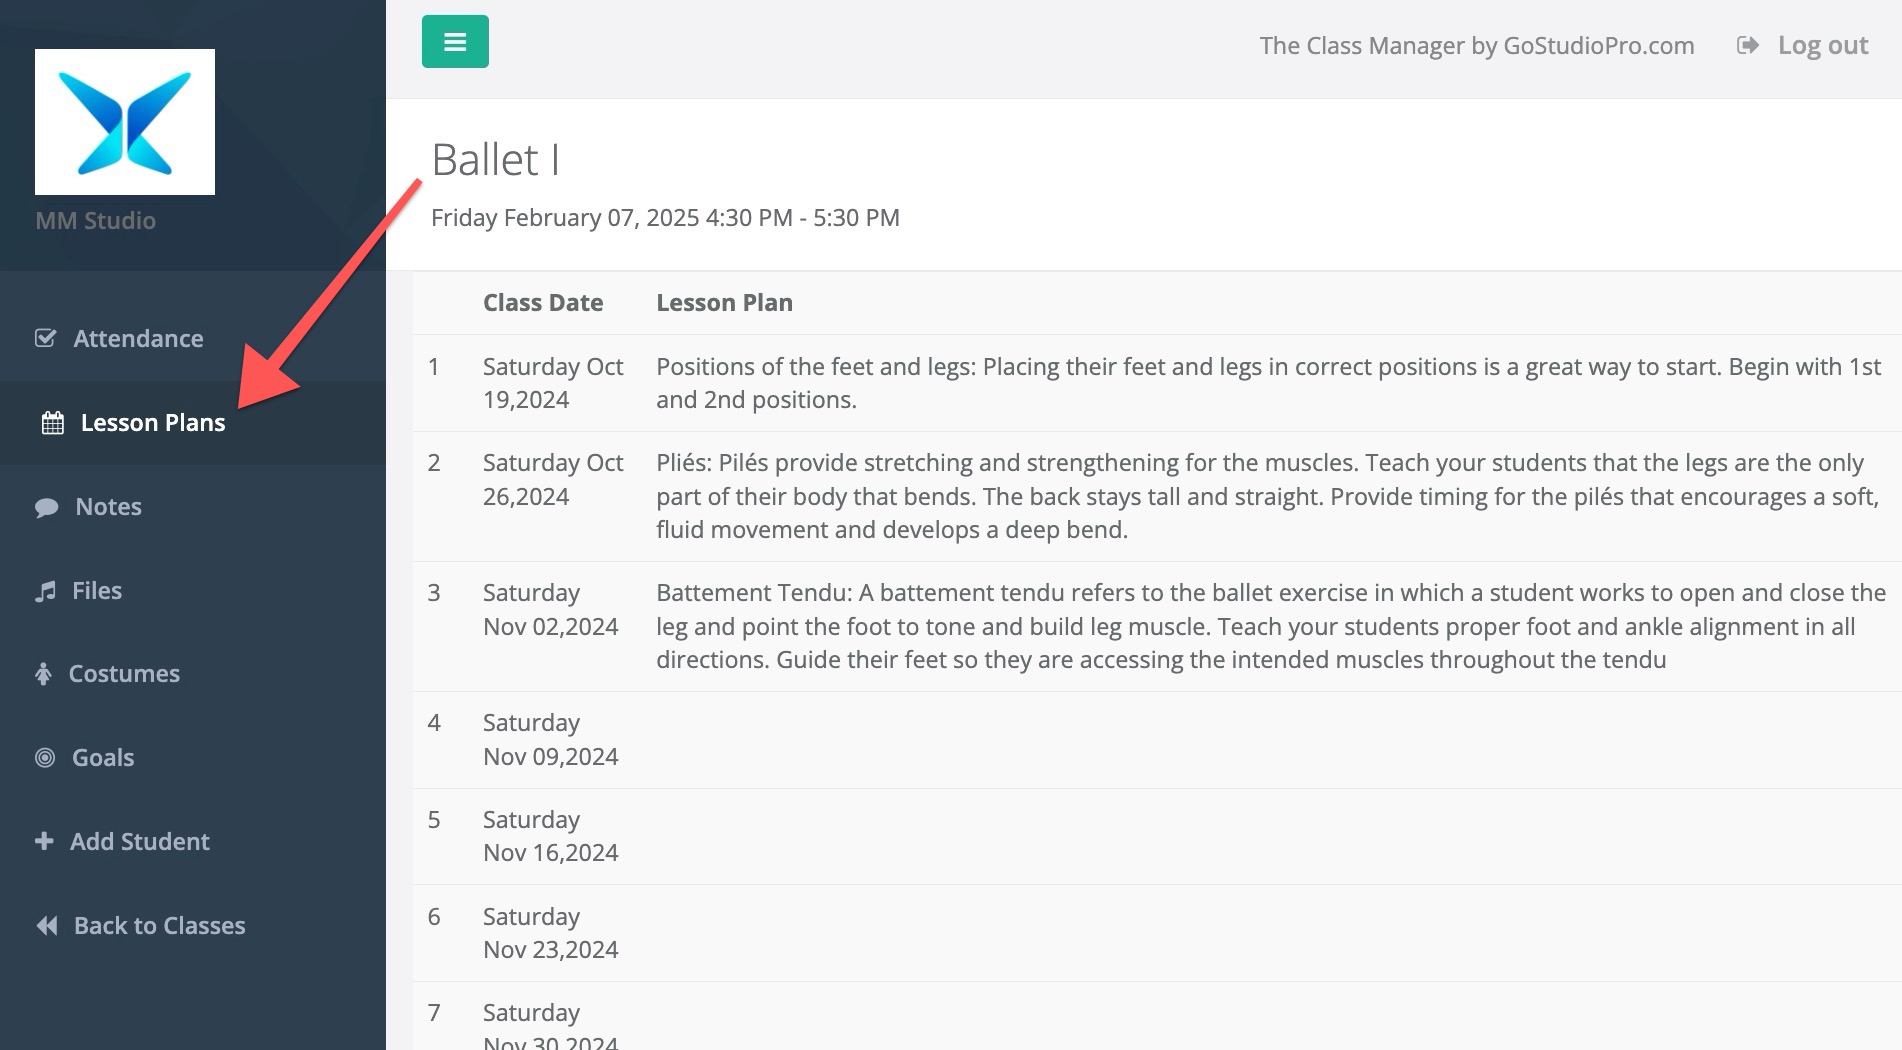Select the Saturday Nov 09,2024 date cell
The width and height of the screenshot is (1902, 1050).
pos(552,740)
